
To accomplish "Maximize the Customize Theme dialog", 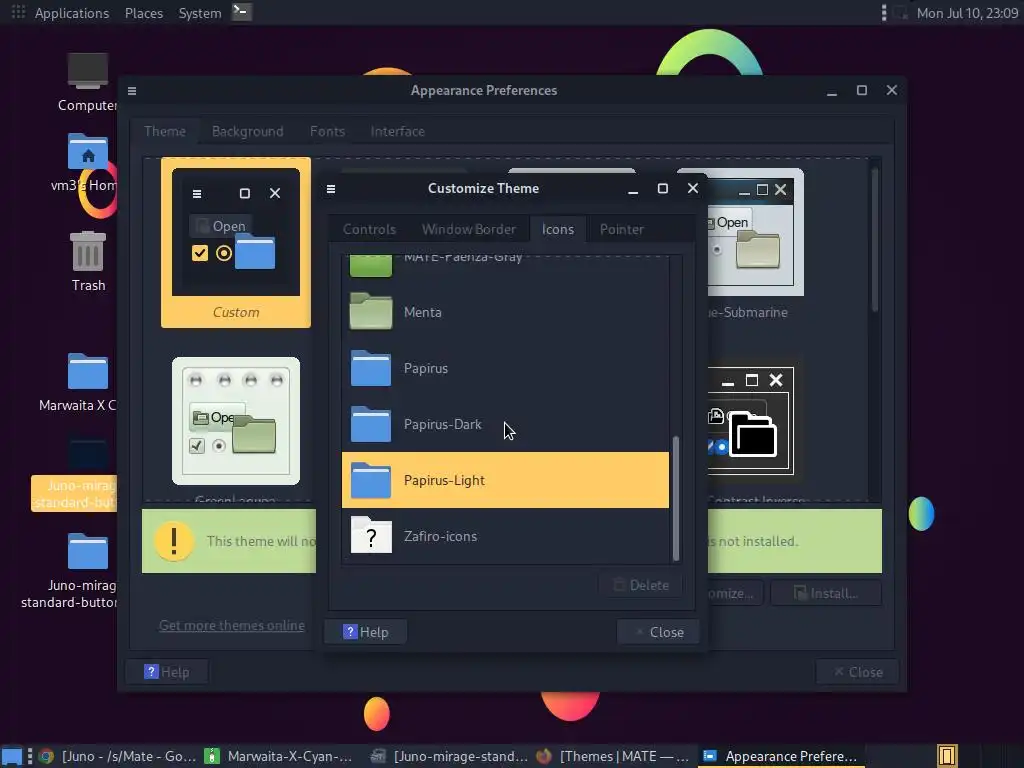I will [662, 189].
